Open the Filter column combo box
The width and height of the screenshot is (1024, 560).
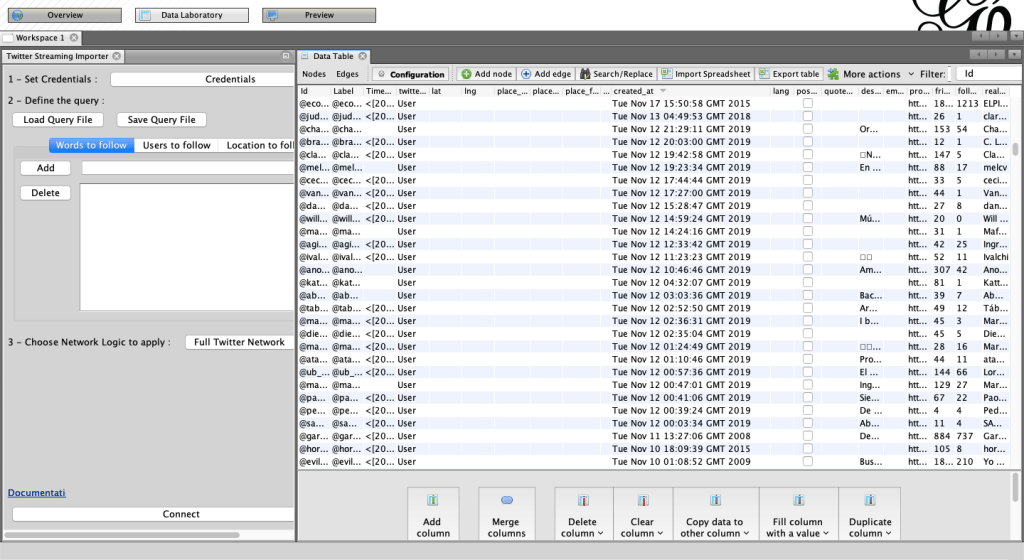click(x=989, y=74)
